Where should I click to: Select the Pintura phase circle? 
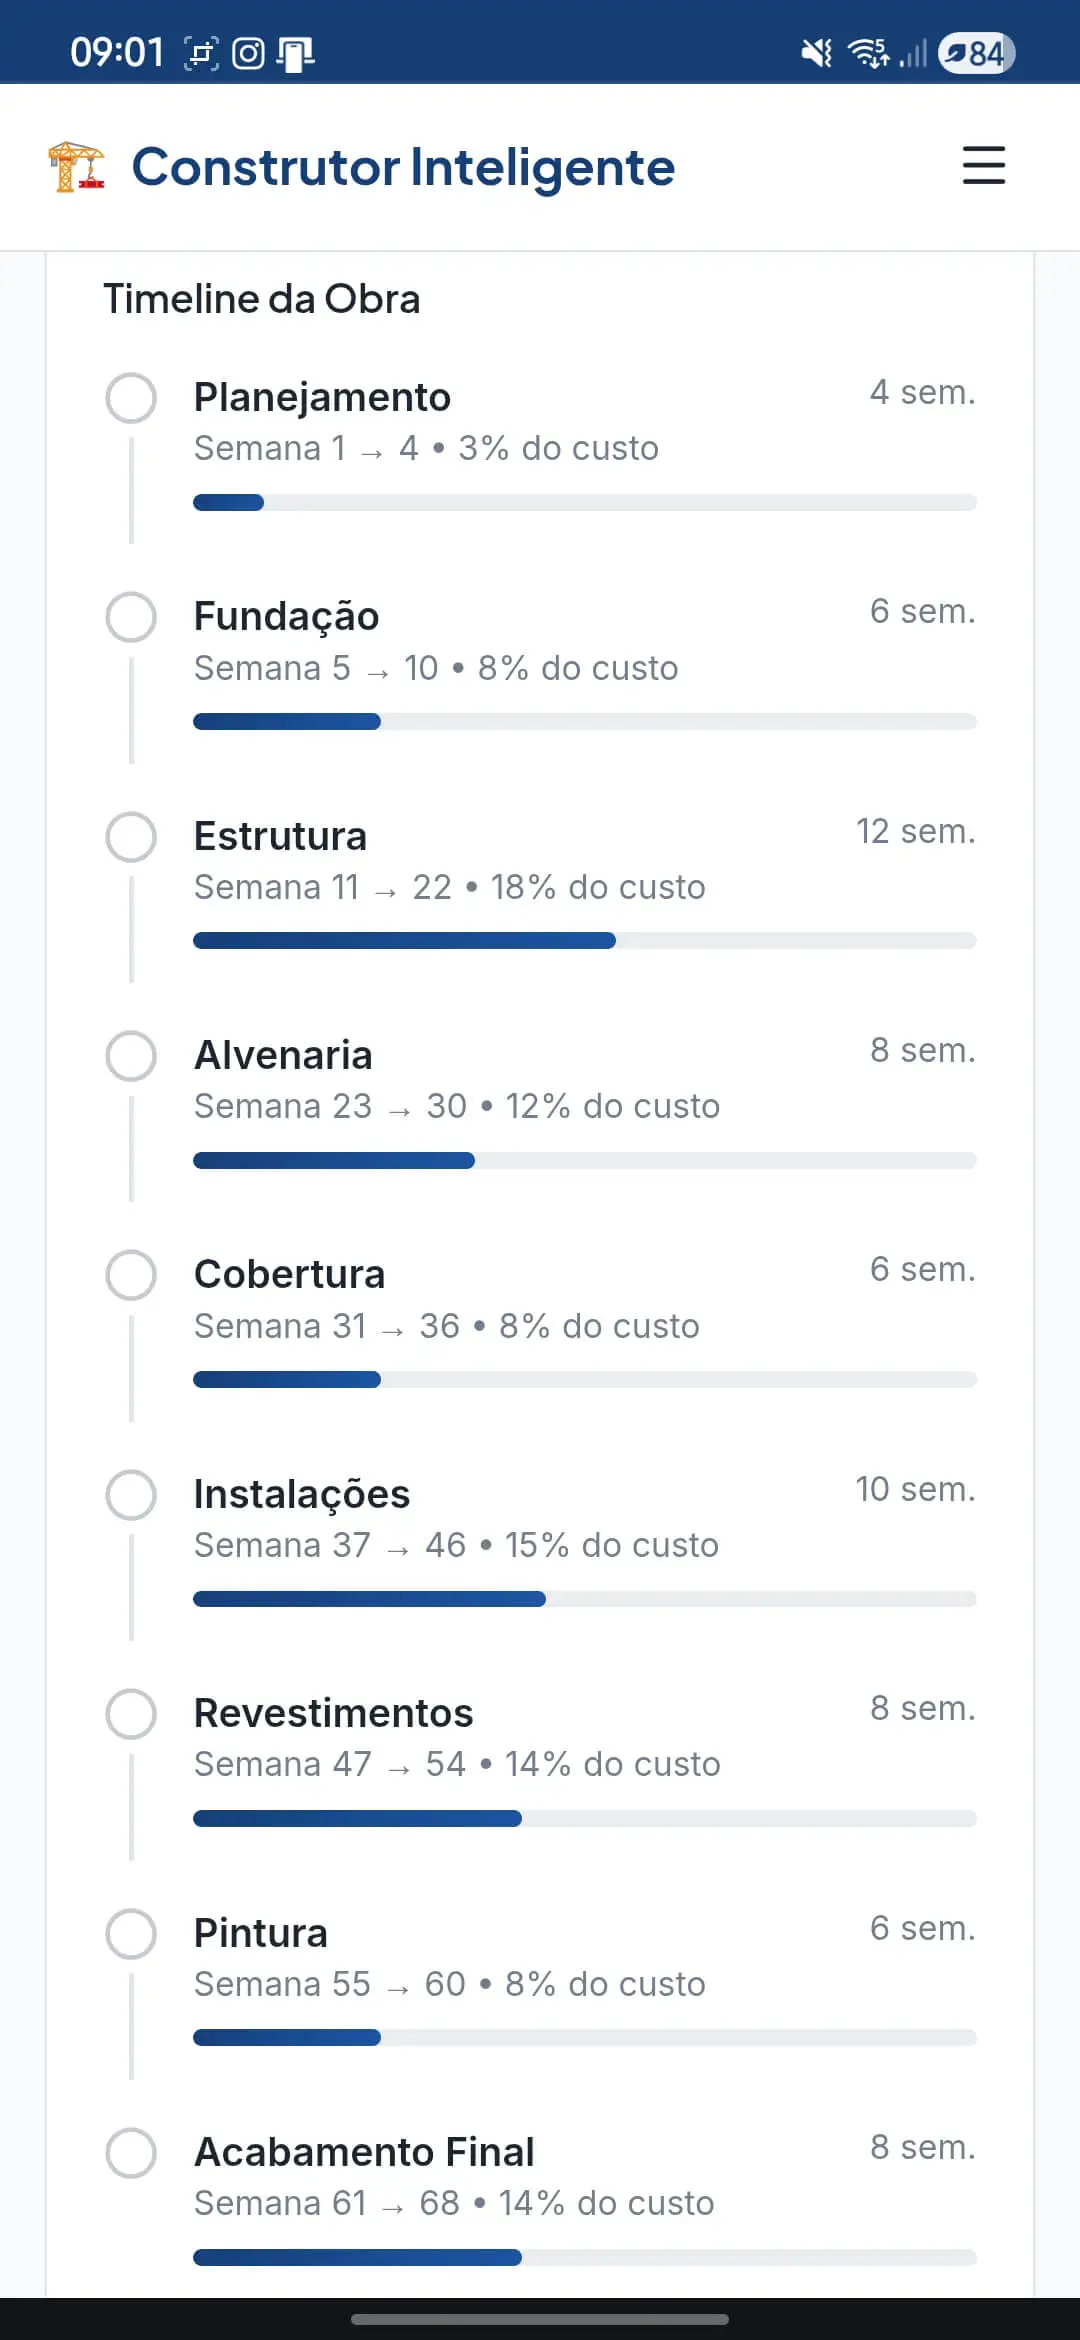point(131,1934)
